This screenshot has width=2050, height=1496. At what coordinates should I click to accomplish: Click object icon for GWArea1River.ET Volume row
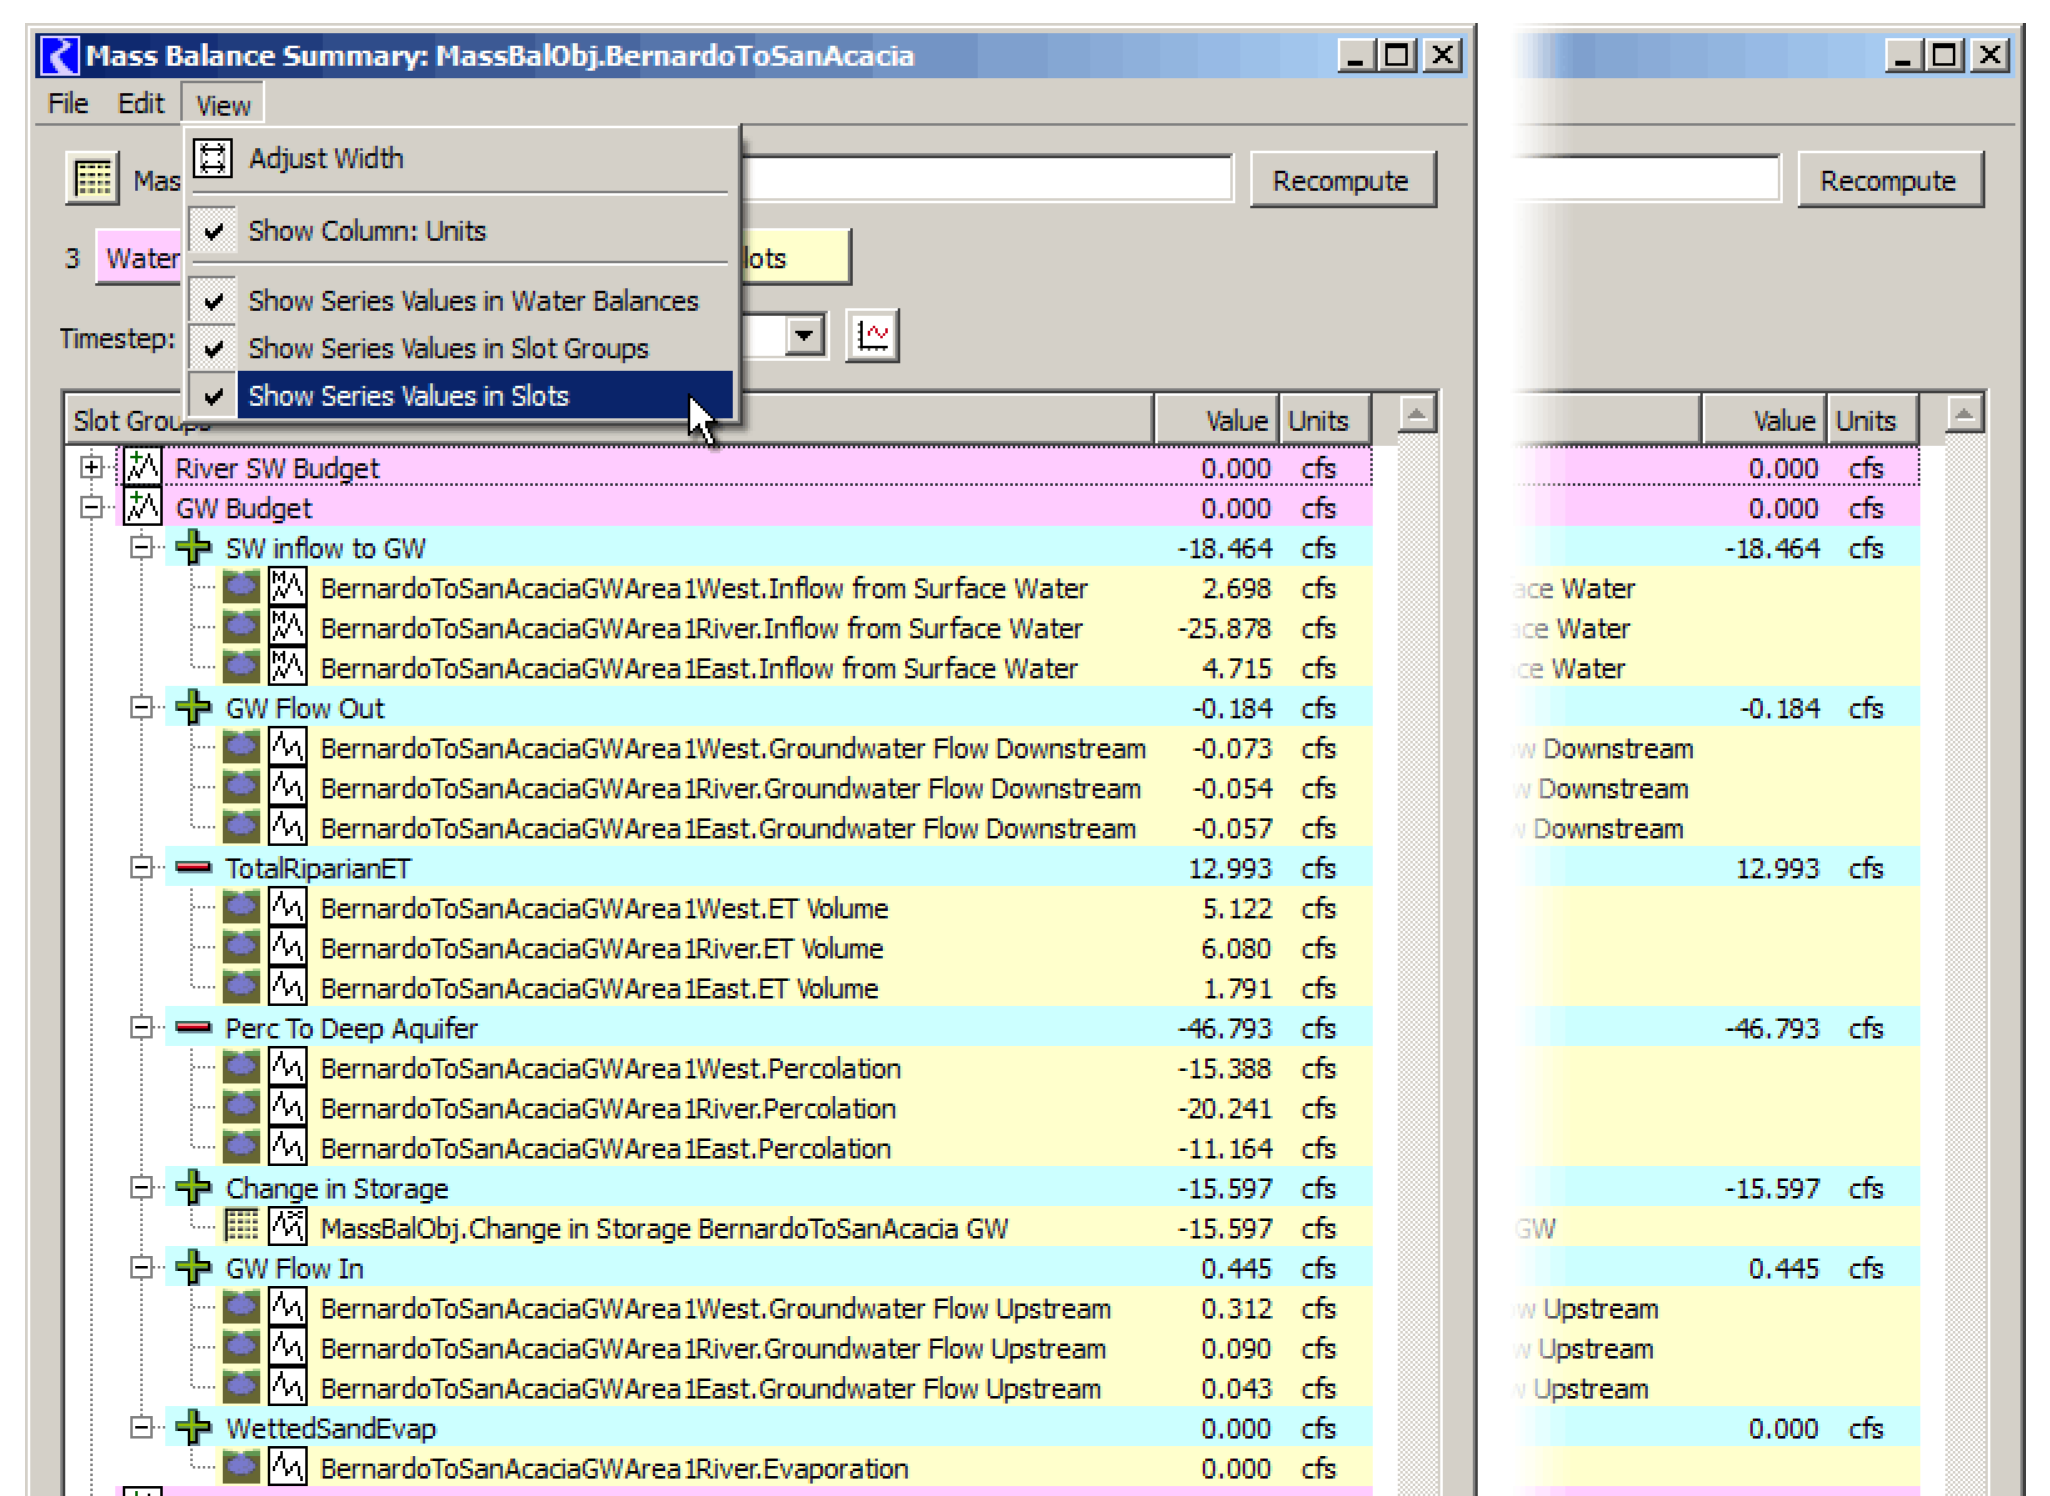(241, 948)
